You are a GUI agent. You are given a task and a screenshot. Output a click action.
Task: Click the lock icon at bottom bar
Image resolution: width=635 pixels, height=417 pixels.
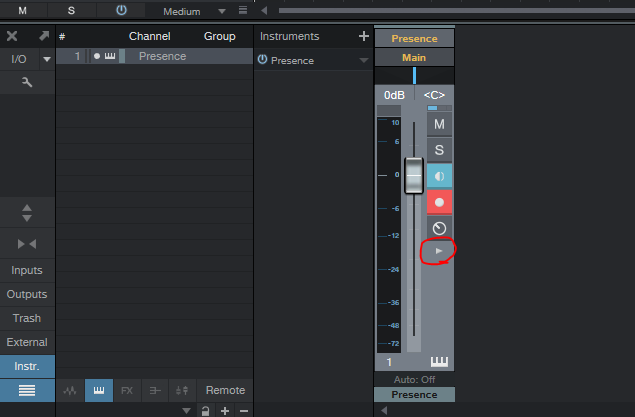point(205,411)
